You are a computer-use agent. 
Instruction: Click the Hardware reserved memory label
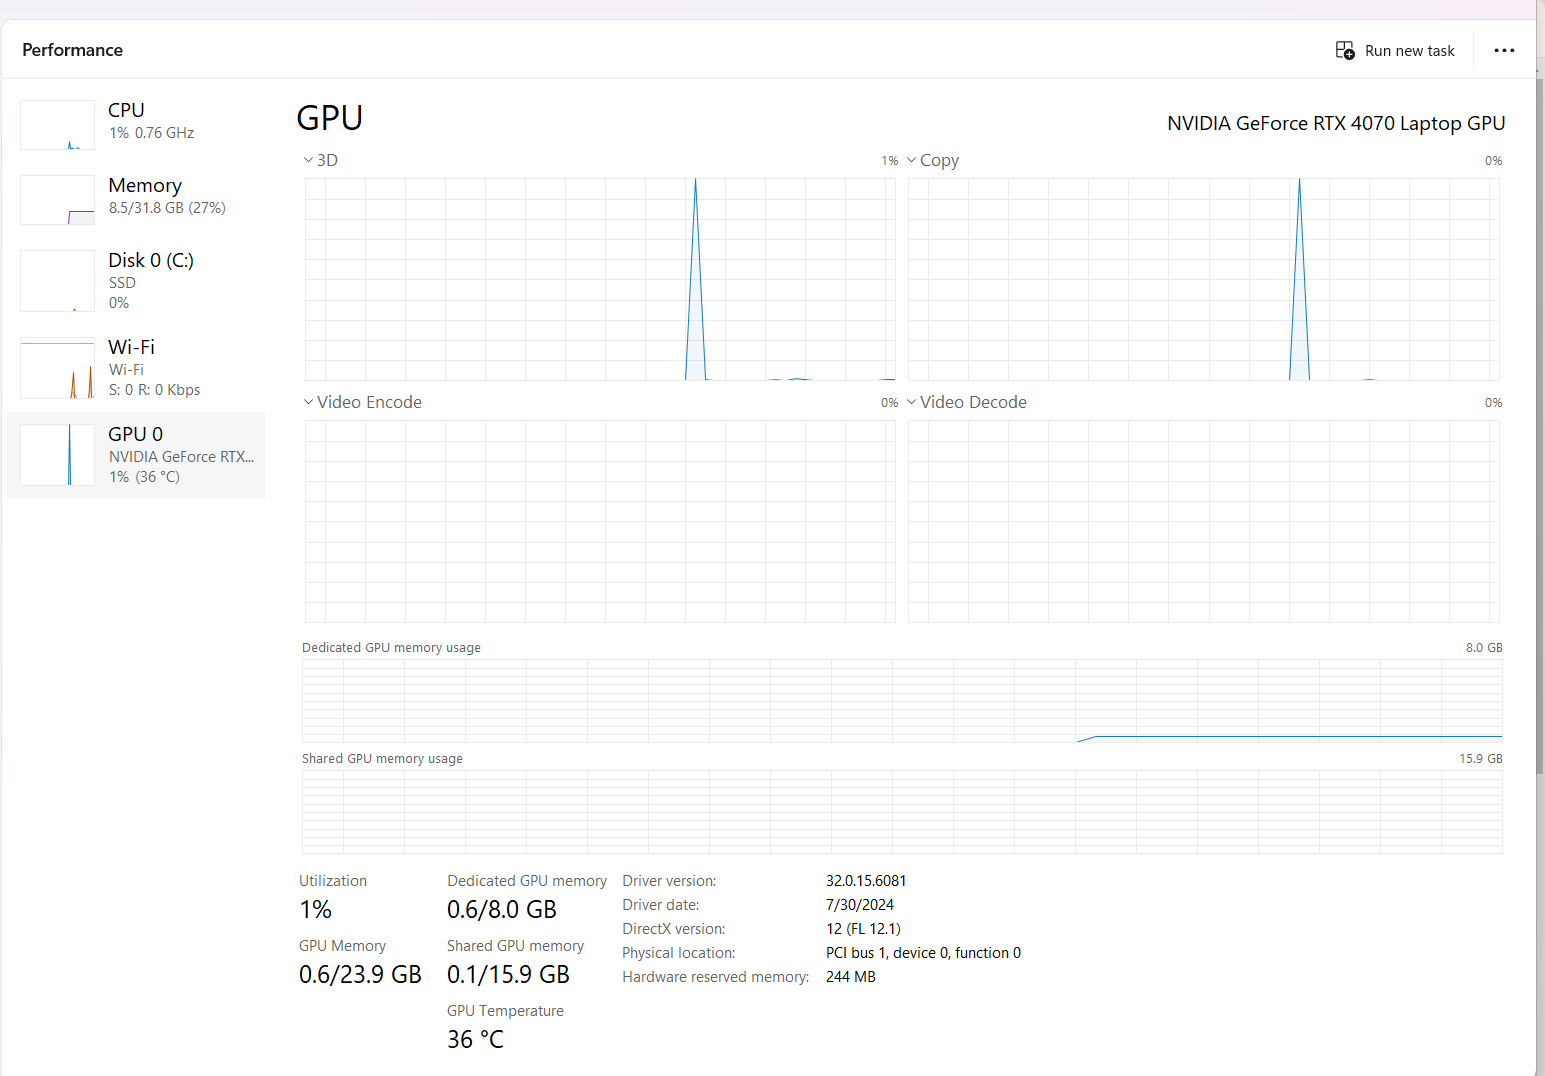point(716,977)
